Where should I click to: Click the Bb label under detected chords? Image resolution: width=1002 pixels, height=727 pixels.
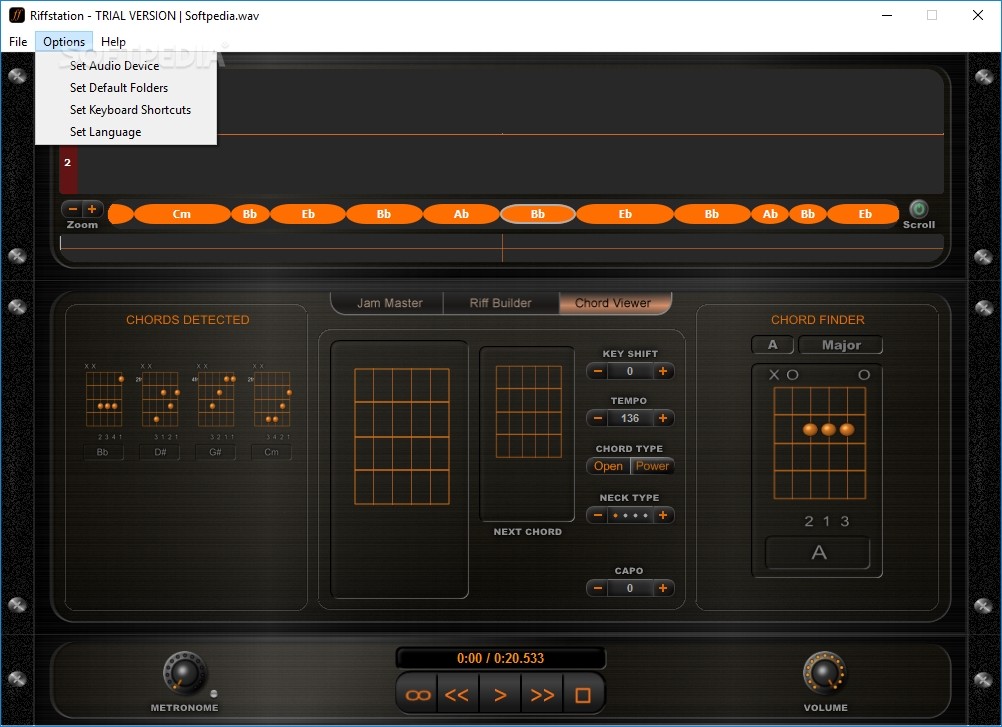[x=103, y=452]
